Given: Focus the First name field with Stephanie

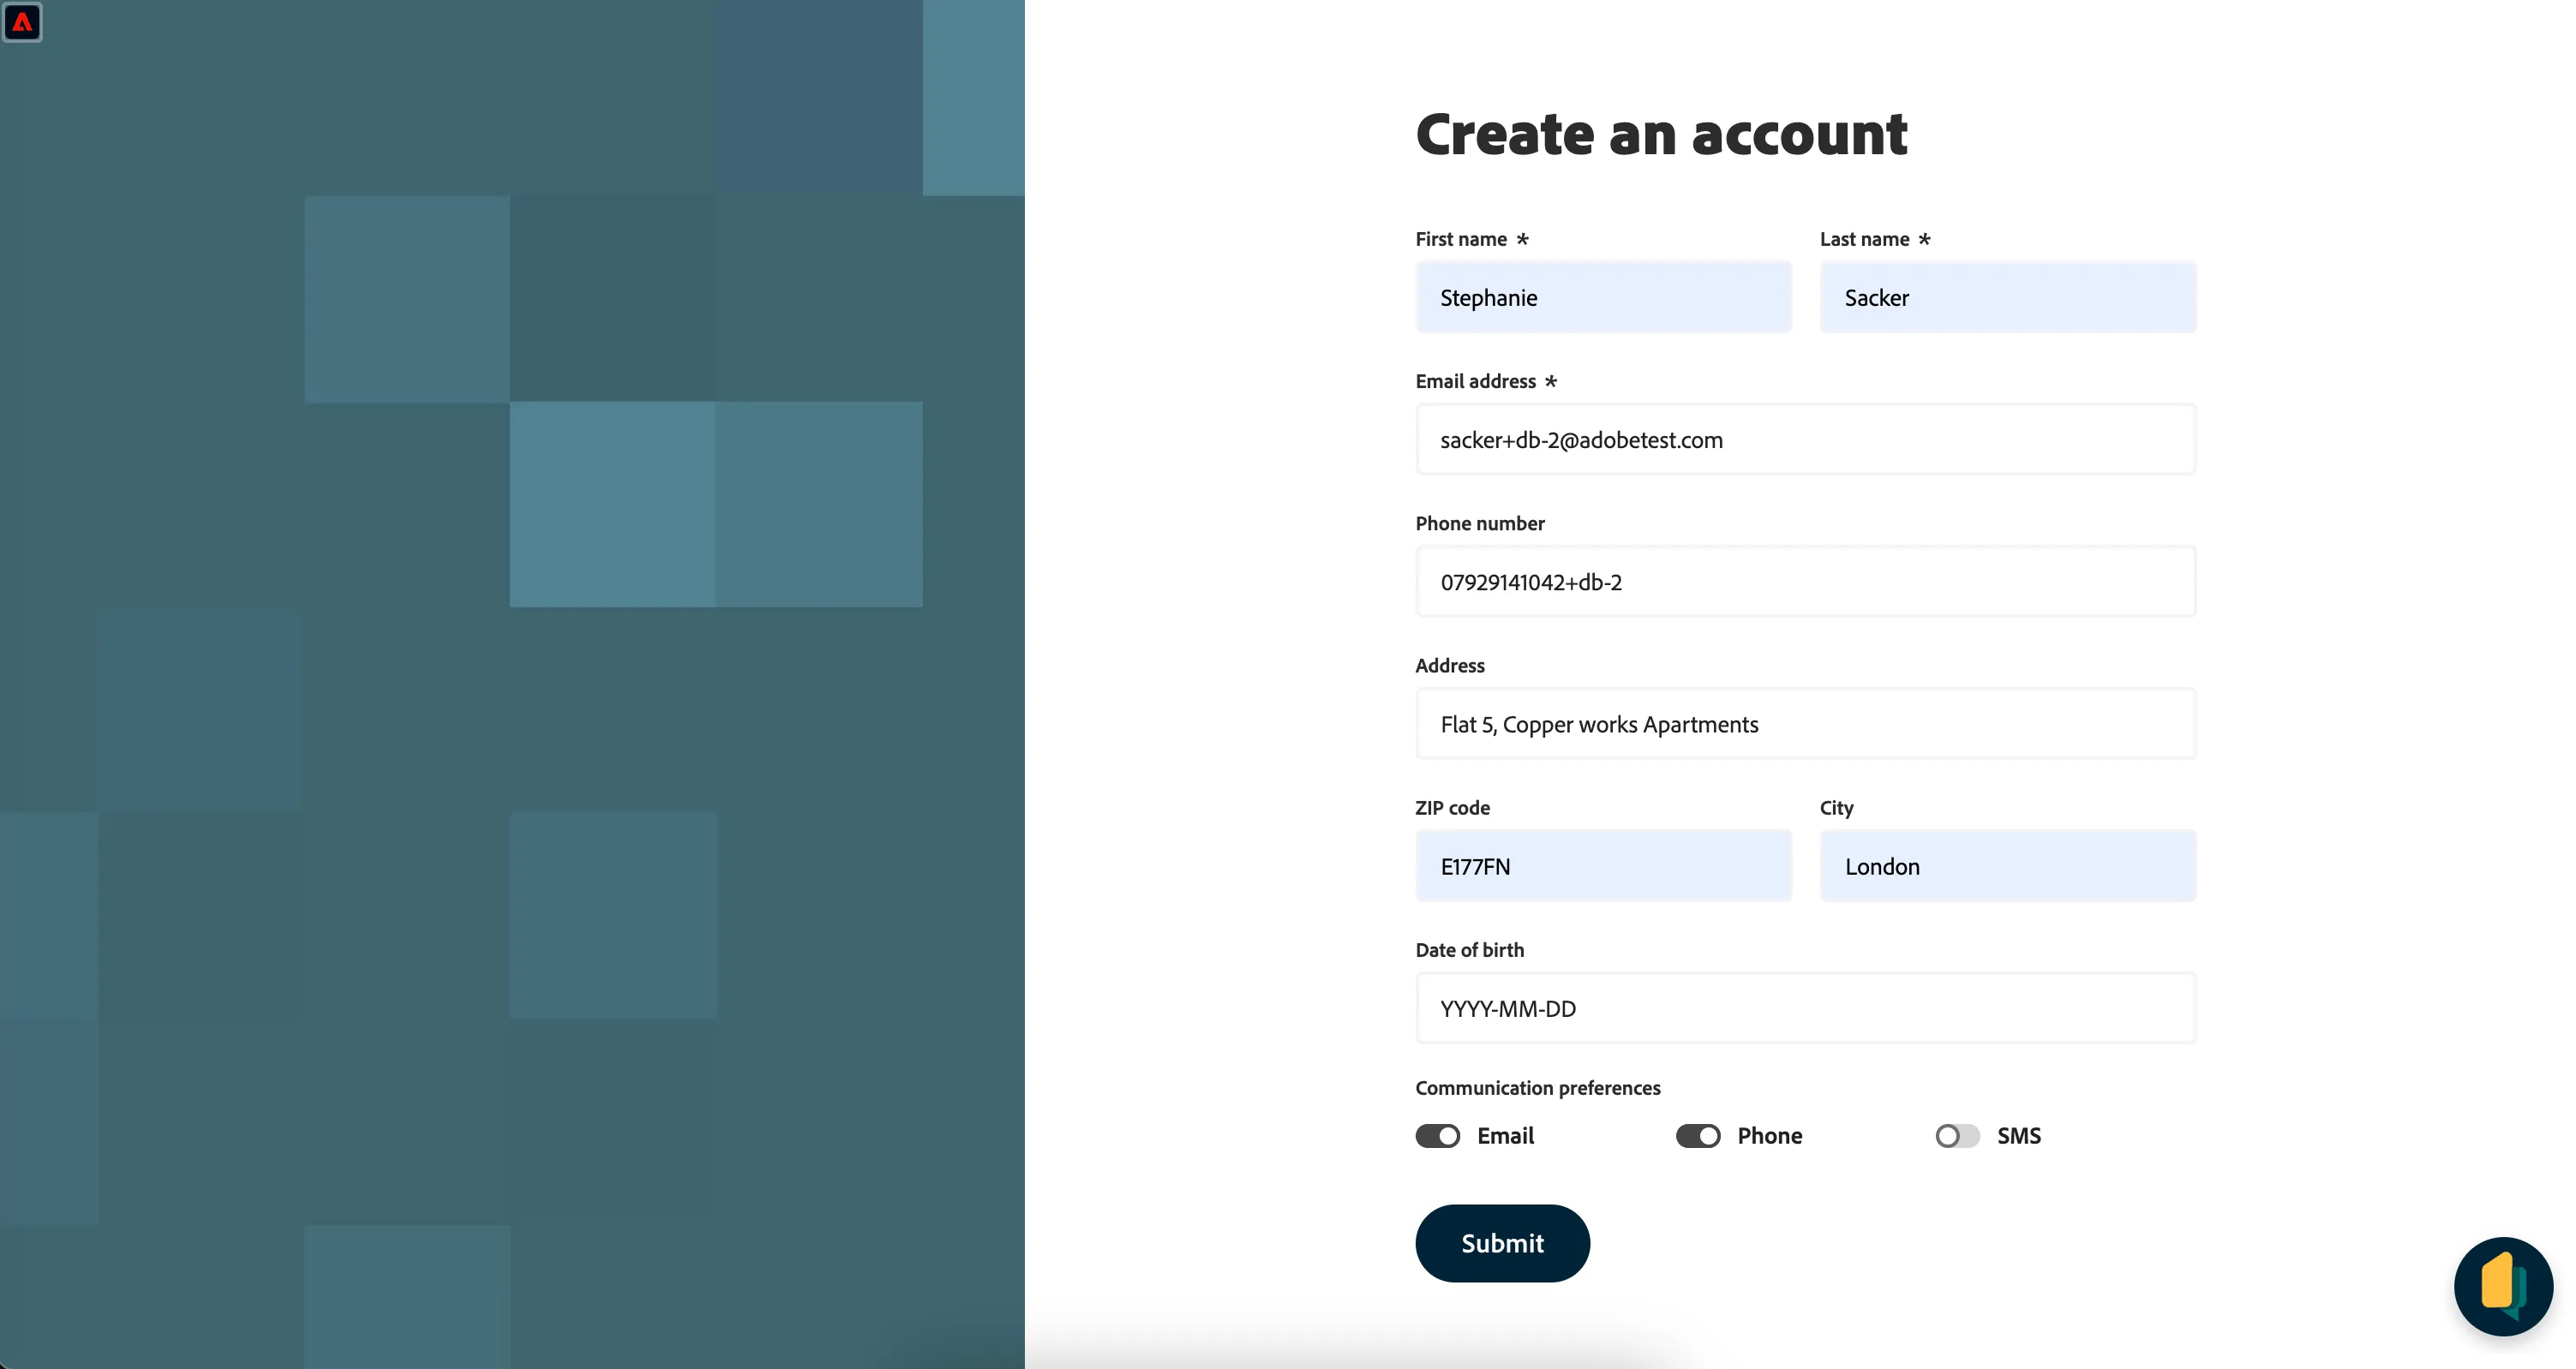Looking at the screenshot, I should (x=1603, y=298).
